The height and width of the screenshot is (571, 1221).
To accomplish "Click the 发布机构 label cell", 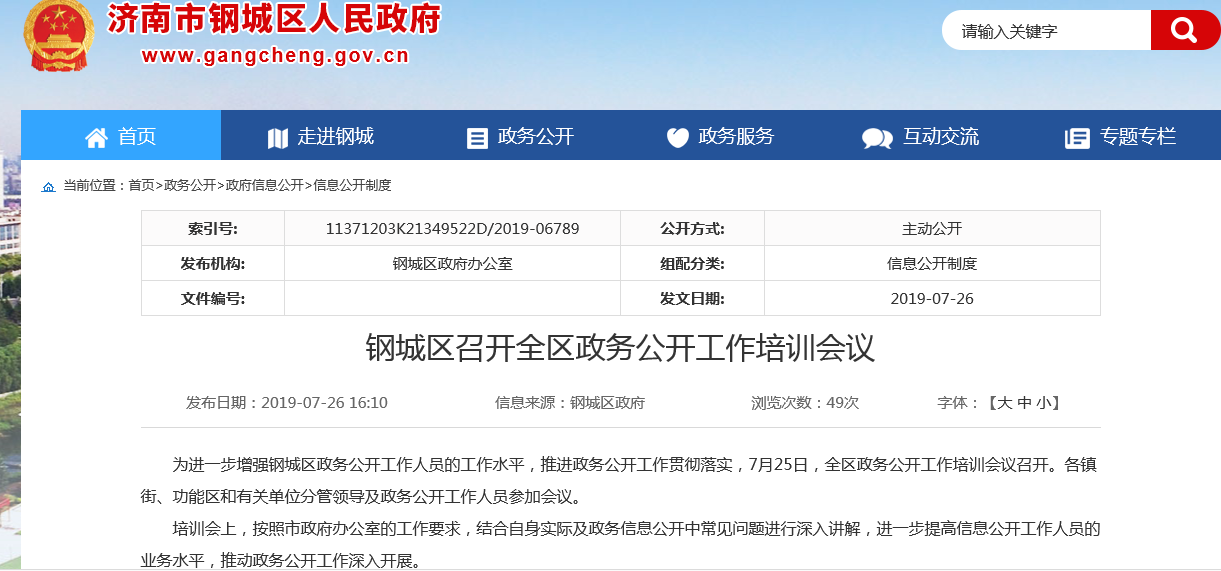I will [x=212, y=264].
